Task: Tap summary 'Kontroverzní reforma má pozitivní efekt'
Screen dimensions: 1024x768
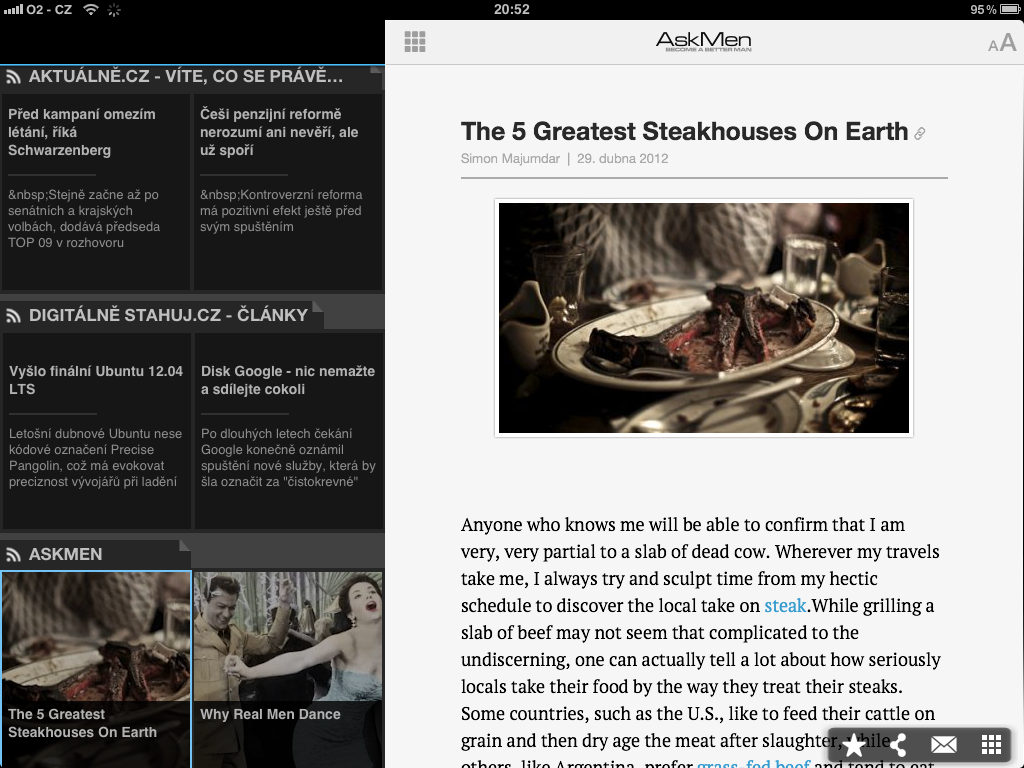Action: pos(281,211)
